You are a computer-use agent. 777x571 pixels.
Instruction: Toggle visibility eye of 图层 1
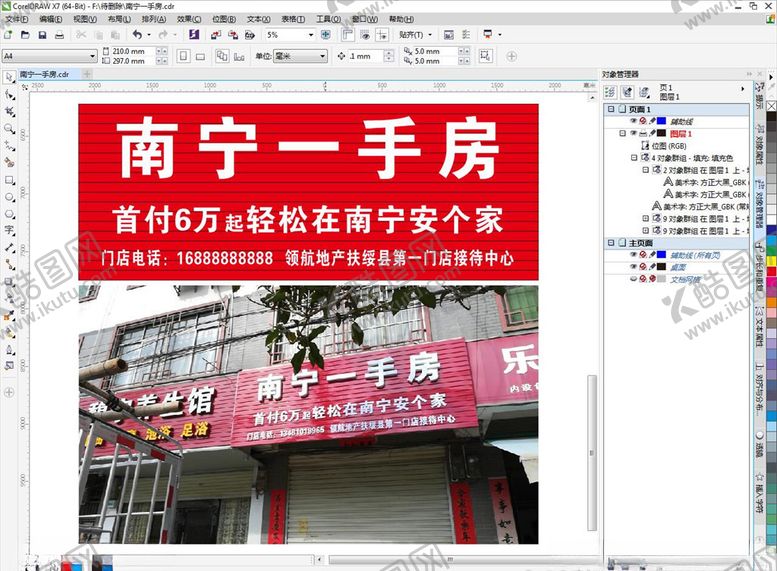pyautogui.click(x=633, y=133)
